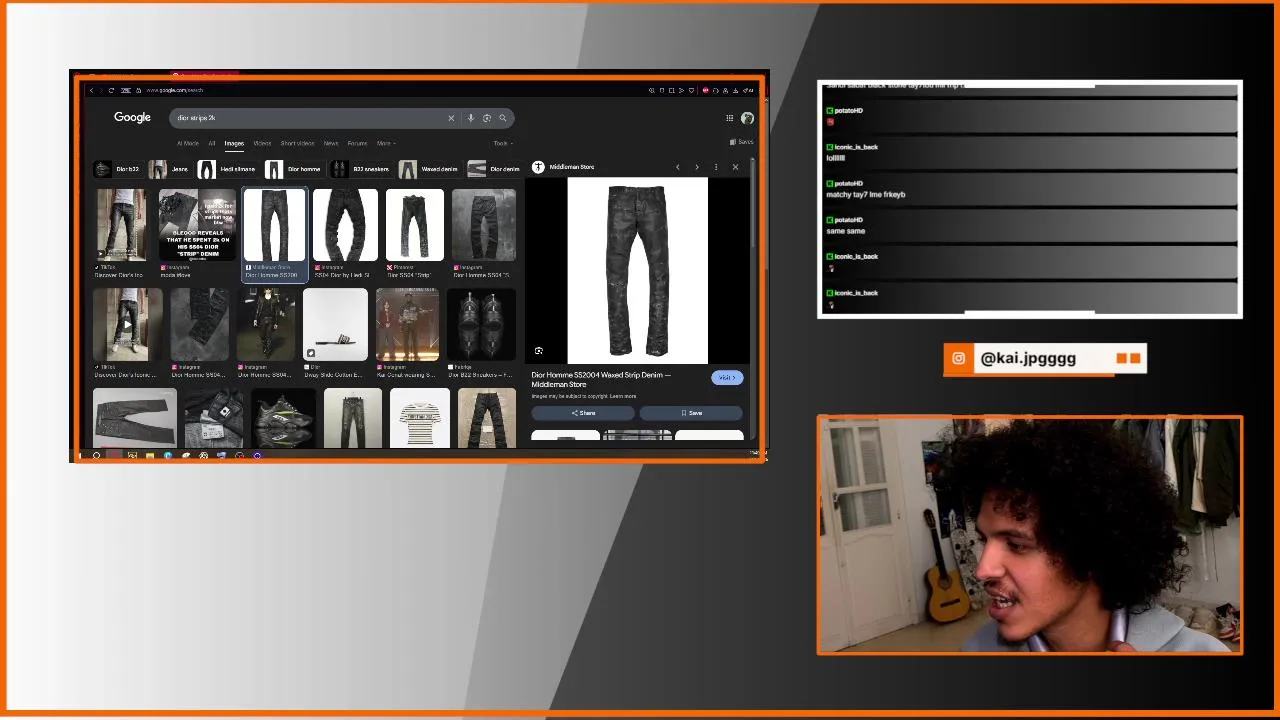1280x720 pixels.
Task: Open the Middleman Store source logo
Action: 538,167
